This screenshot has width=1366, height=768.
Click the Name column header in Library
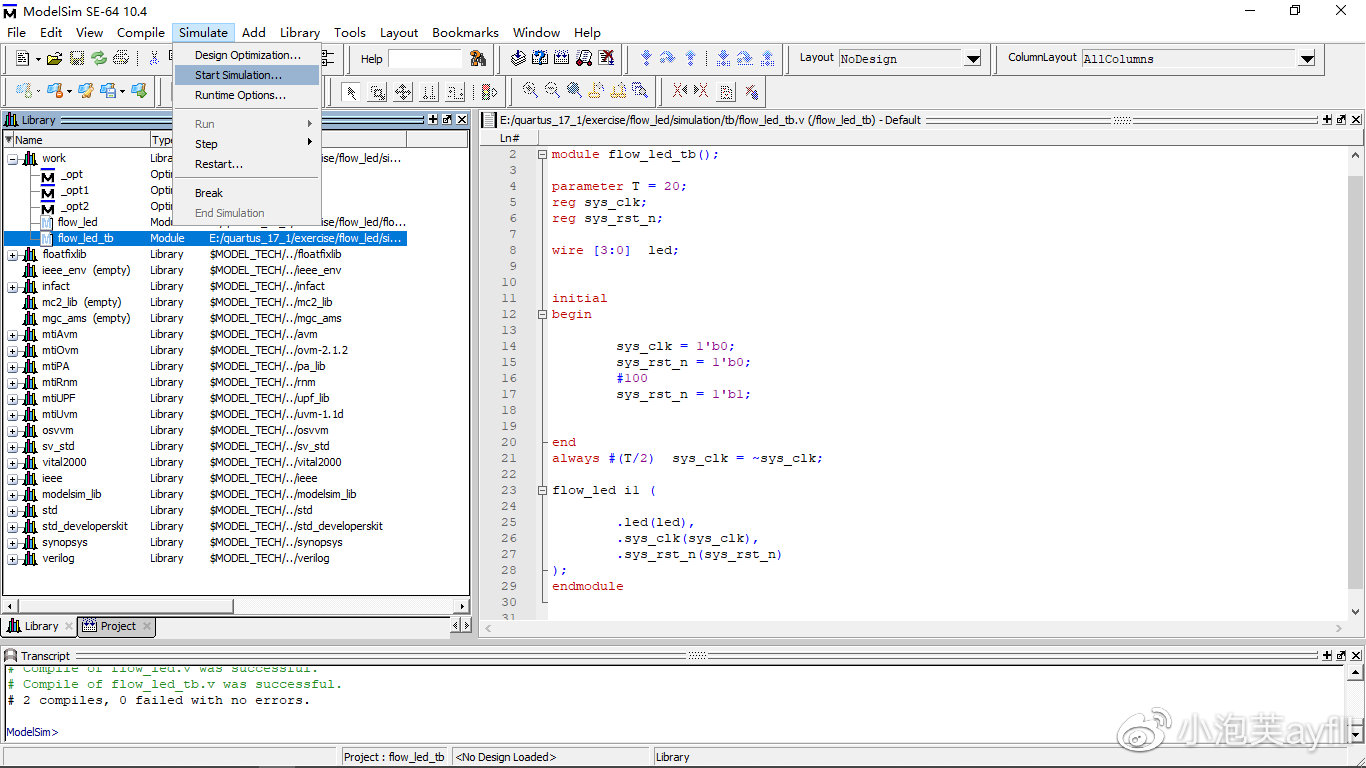tap(77, 140)
